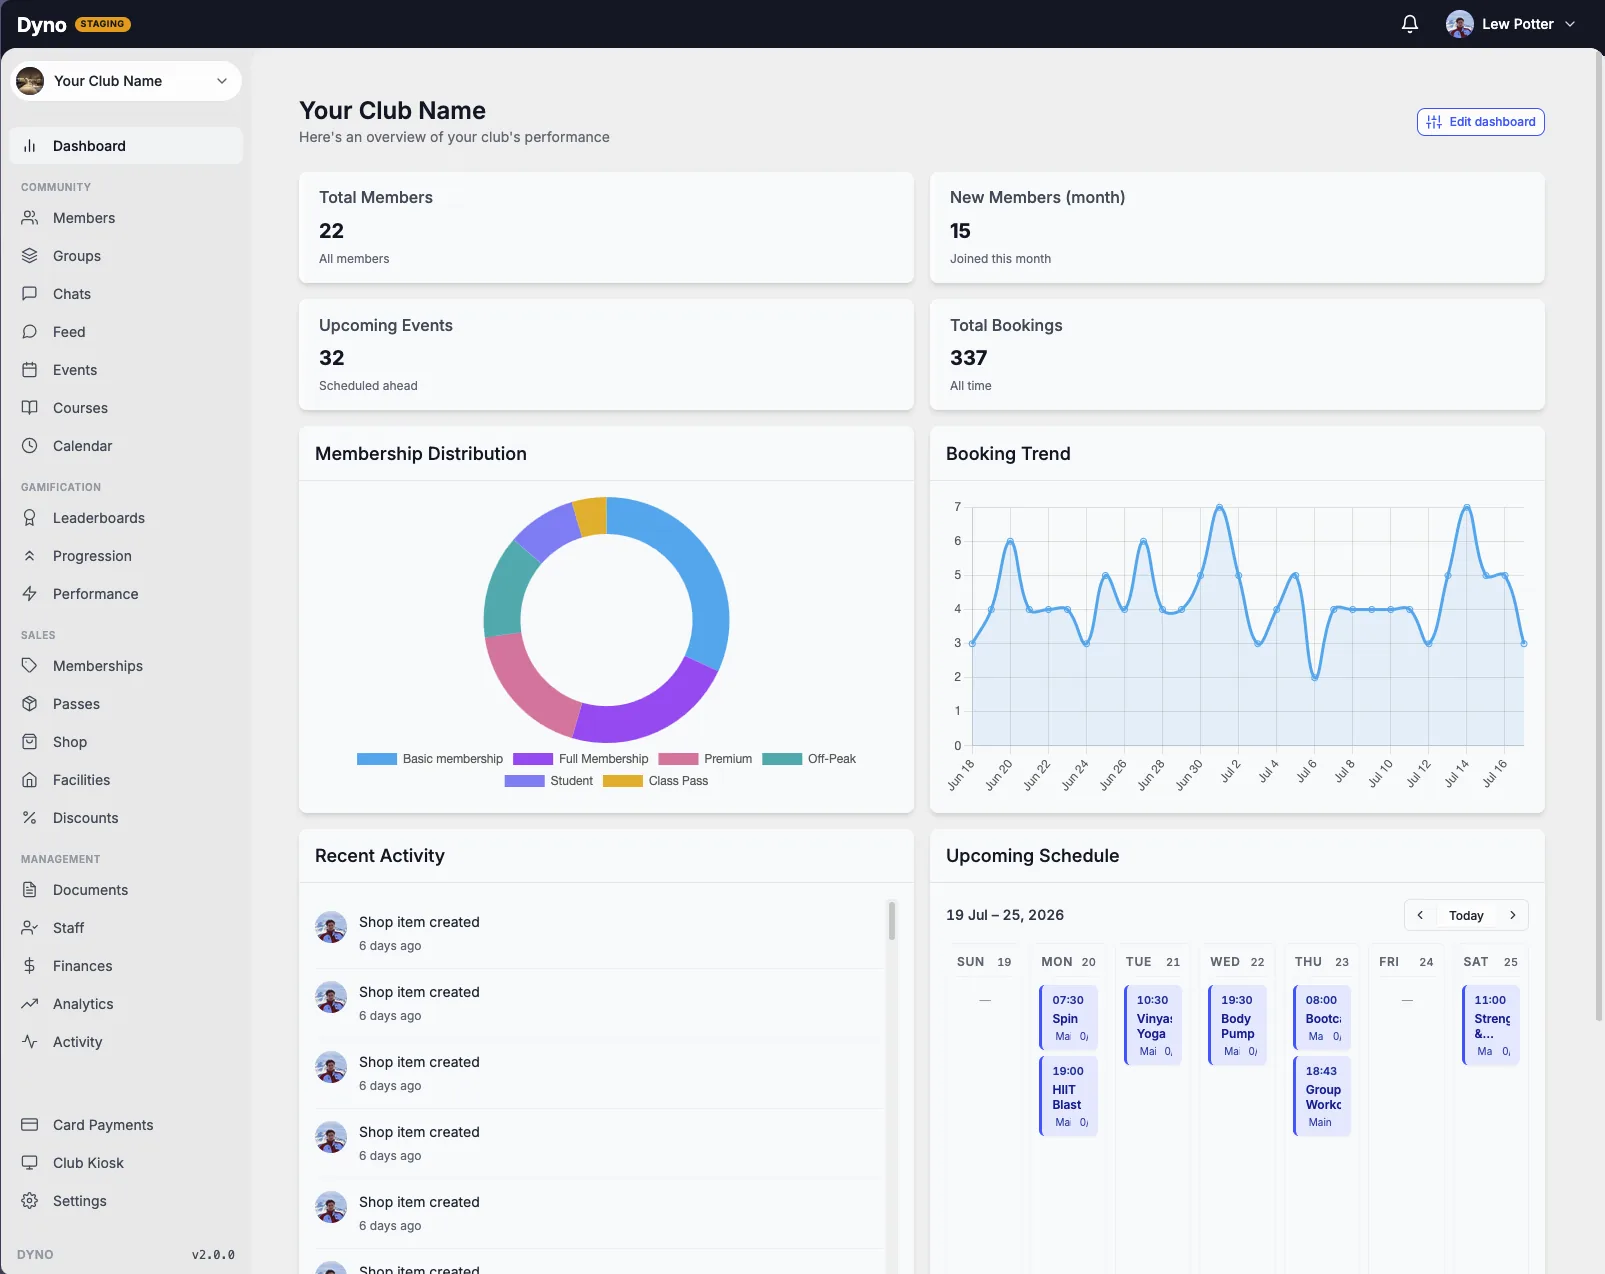The width and height of the screenshot is (1605, 1274).
Task: Toggle Full Membership legend entry
Action: 581,759
